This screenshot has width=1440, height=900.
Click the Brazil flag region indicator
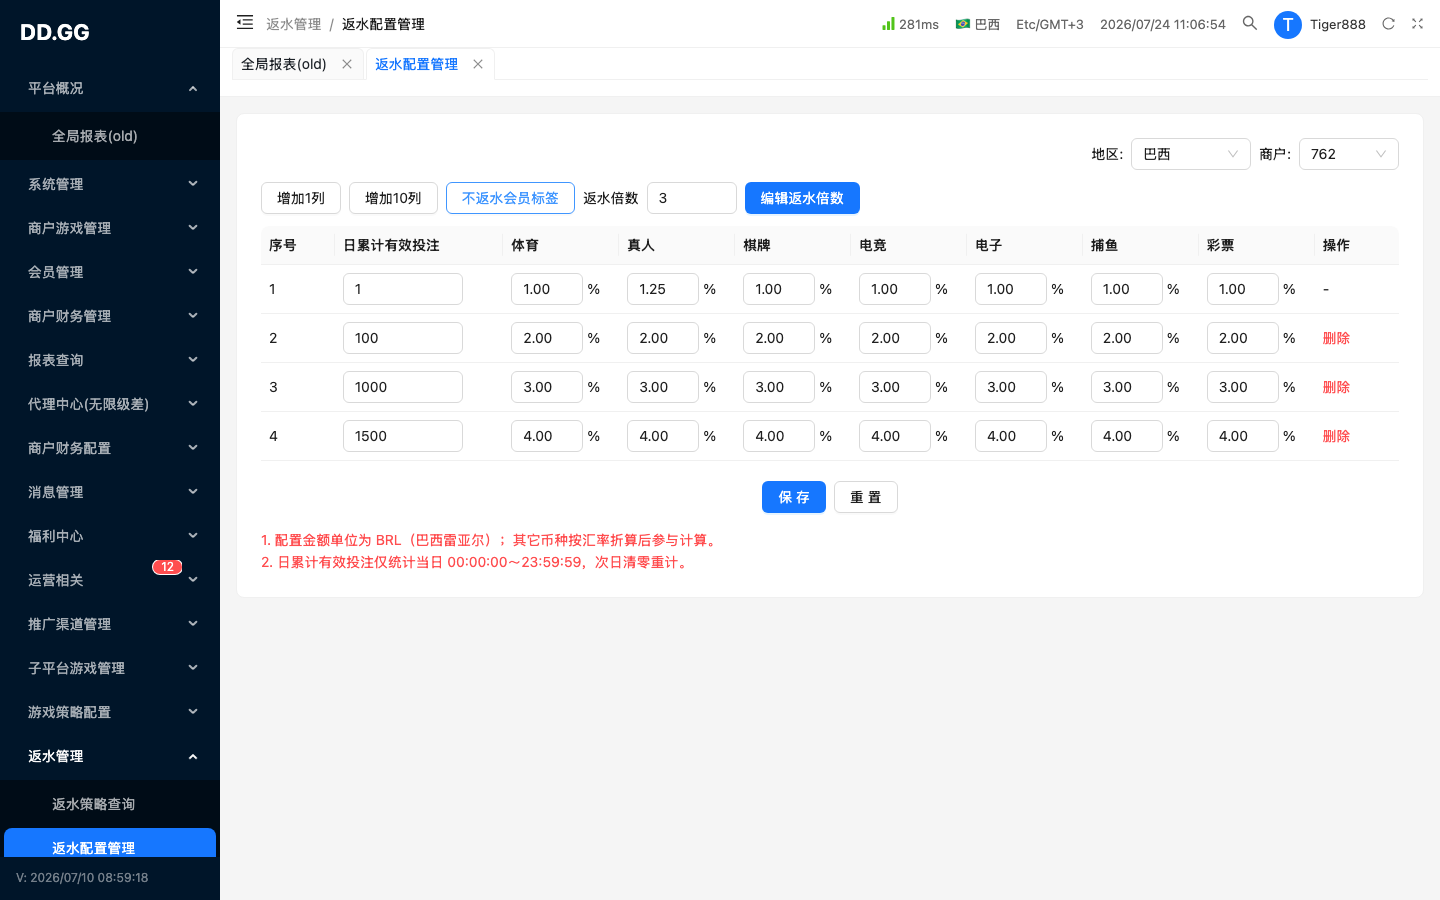pos(977,24)
